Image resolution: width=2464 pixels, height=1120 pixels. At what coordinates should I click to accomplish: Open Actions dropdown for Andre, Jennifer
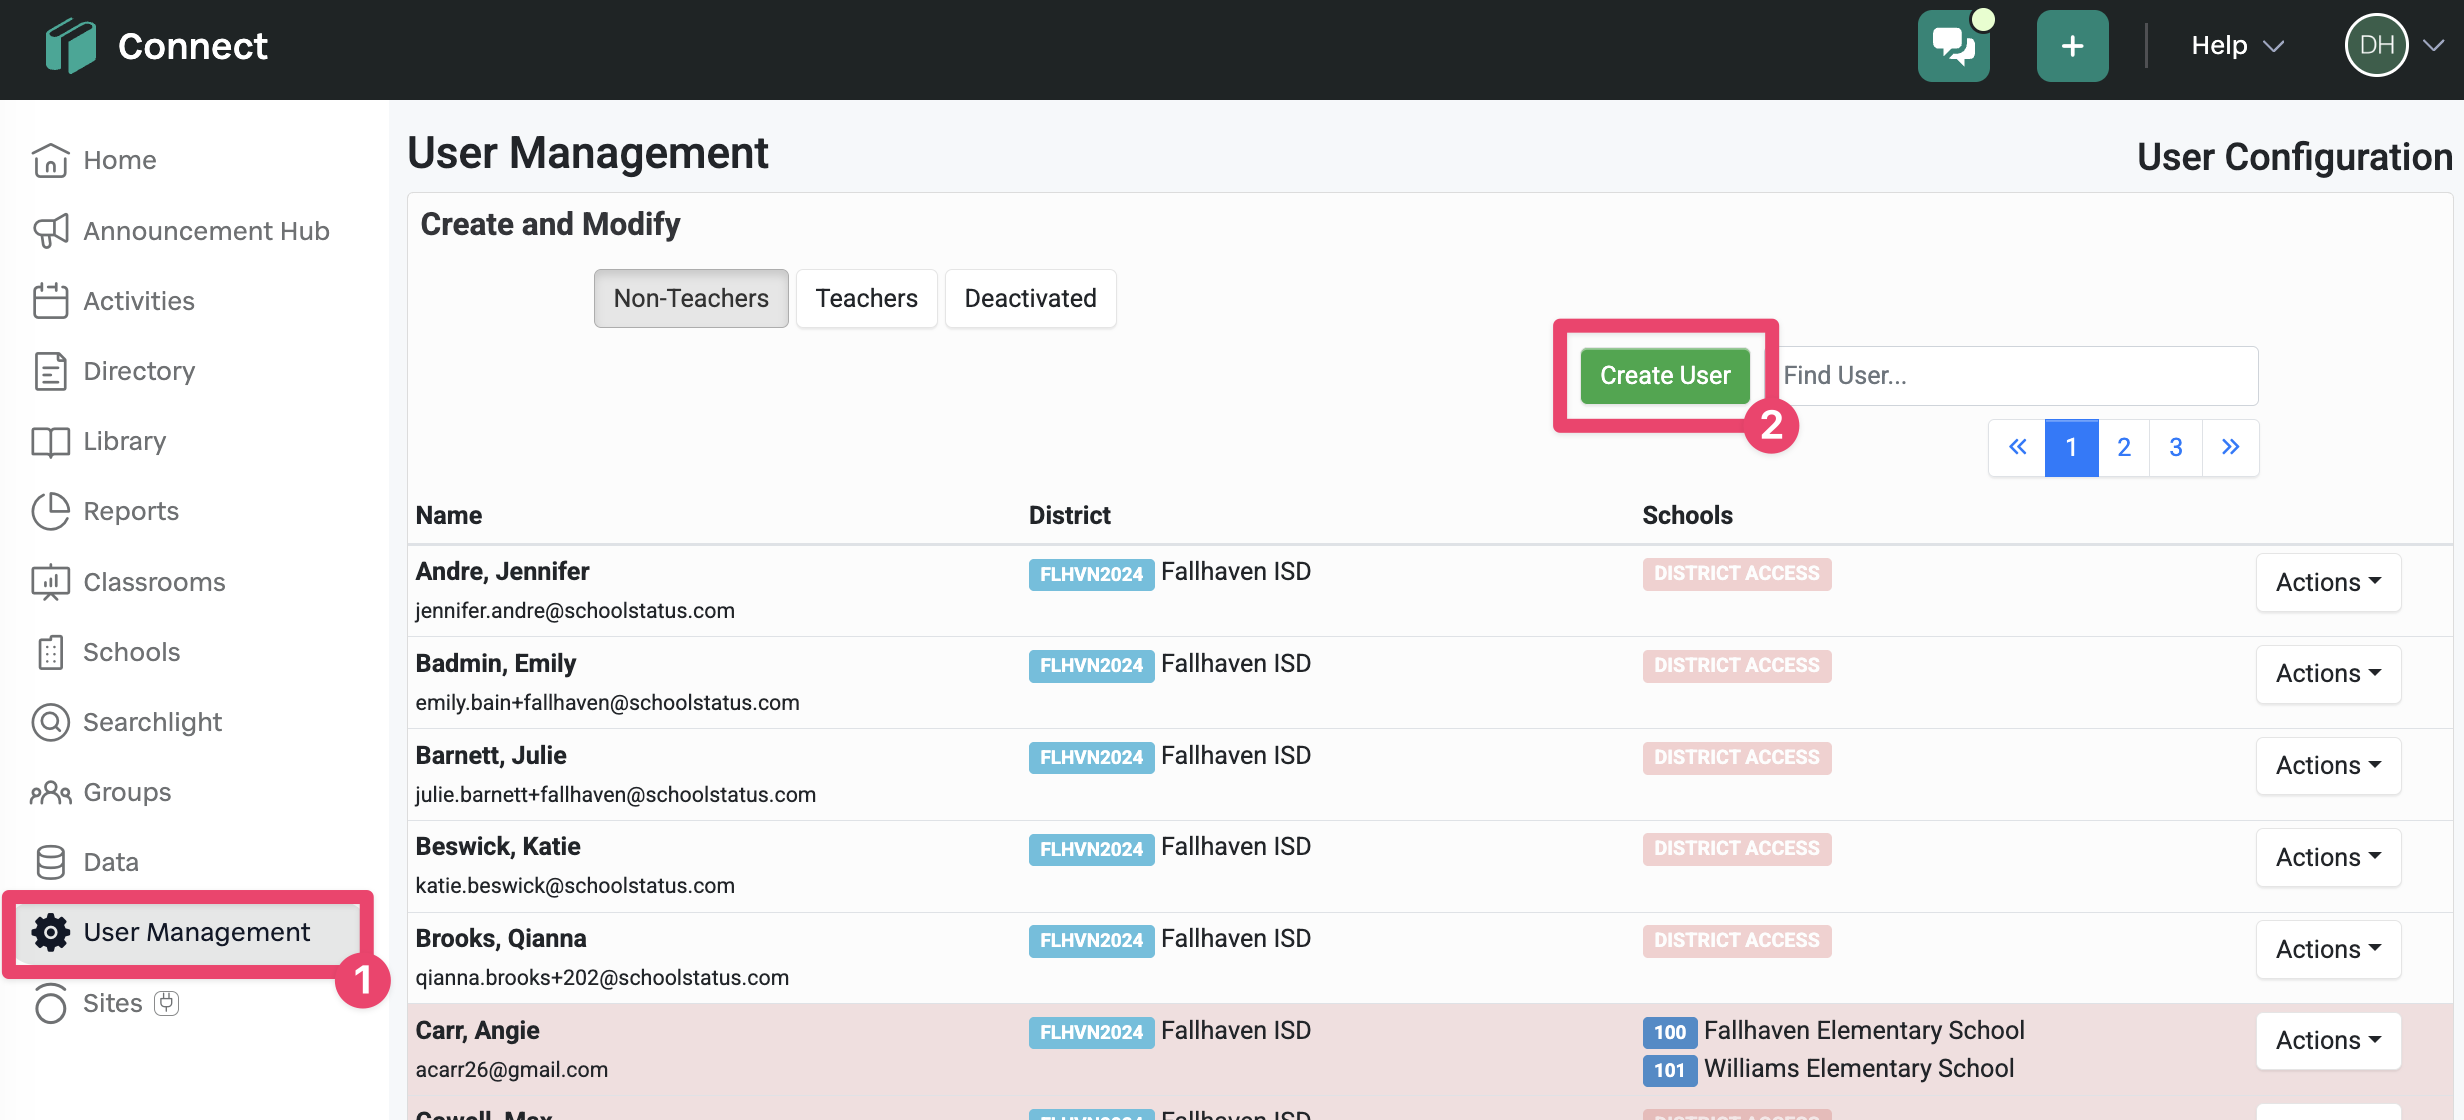click(2328, 582)
